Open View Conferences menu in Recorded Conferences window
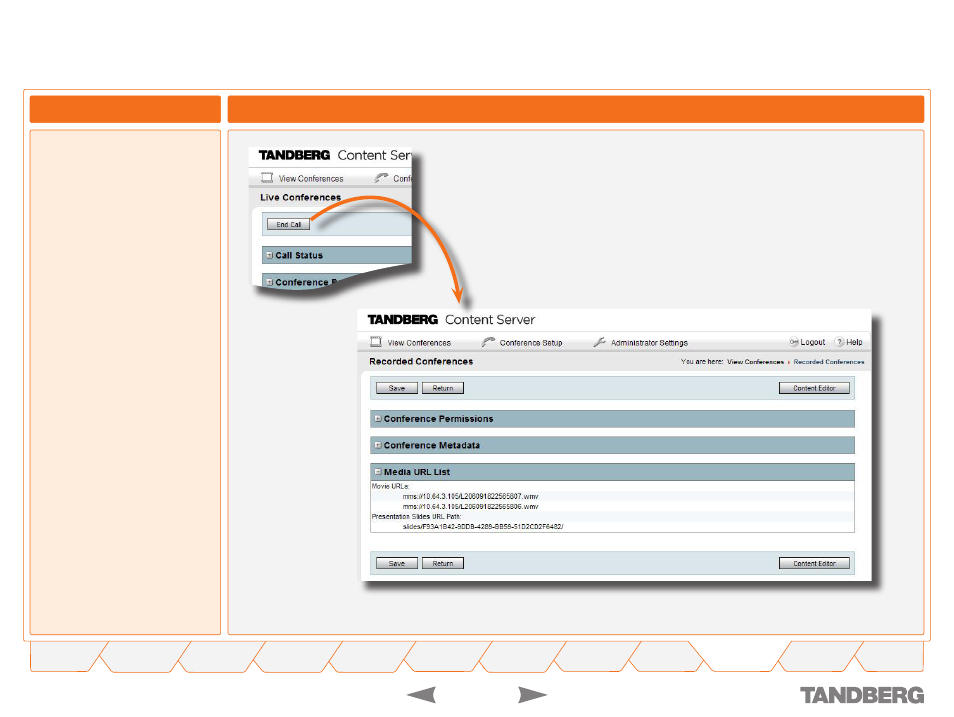The height and width of the screenshot is (717, 954). pos(419,343)
